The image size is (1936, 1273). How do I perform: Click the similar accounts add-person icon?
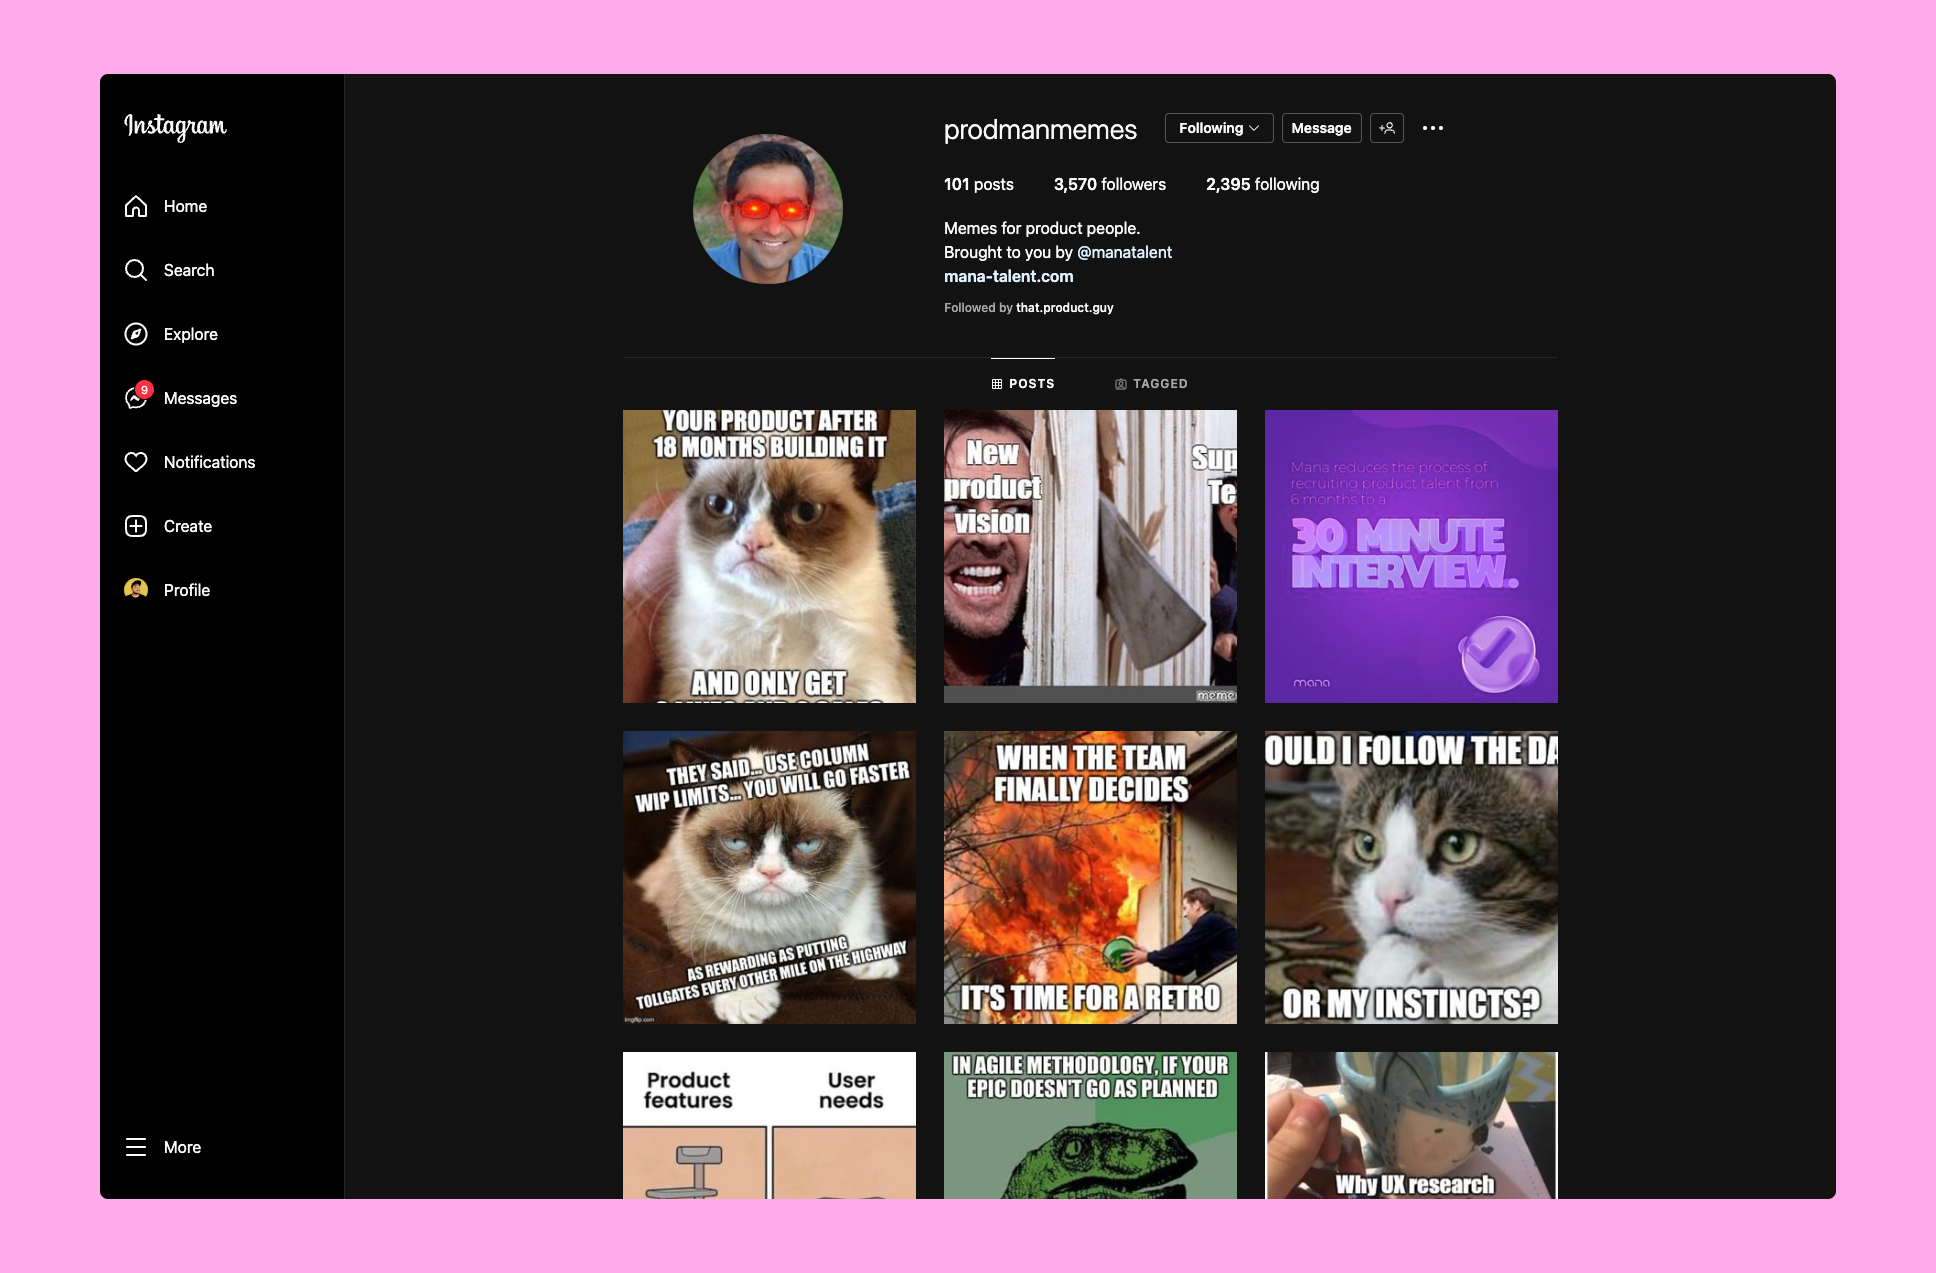pyautogui.click(x=1387, y=128)
